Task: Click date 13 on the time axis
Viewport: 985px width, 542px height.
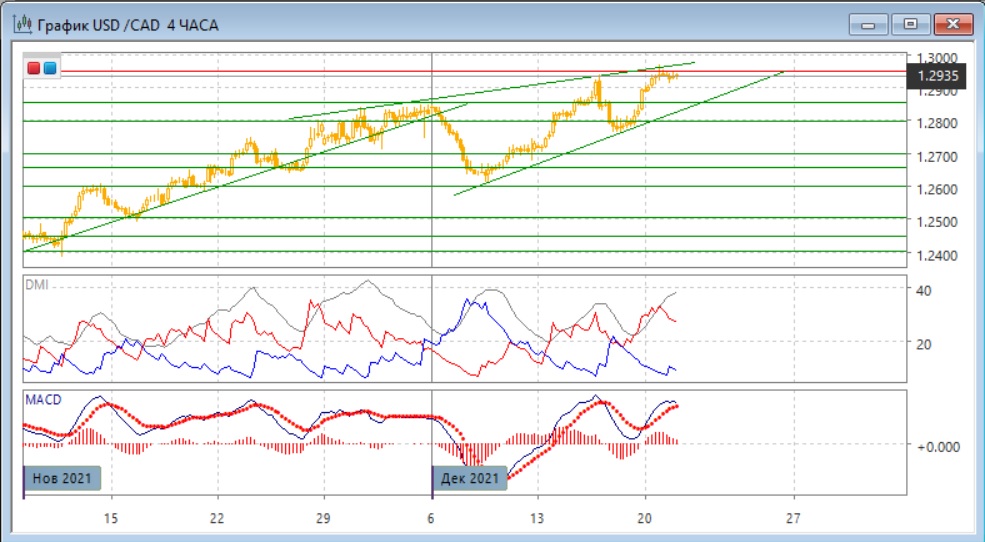Action: click(537, 518)
